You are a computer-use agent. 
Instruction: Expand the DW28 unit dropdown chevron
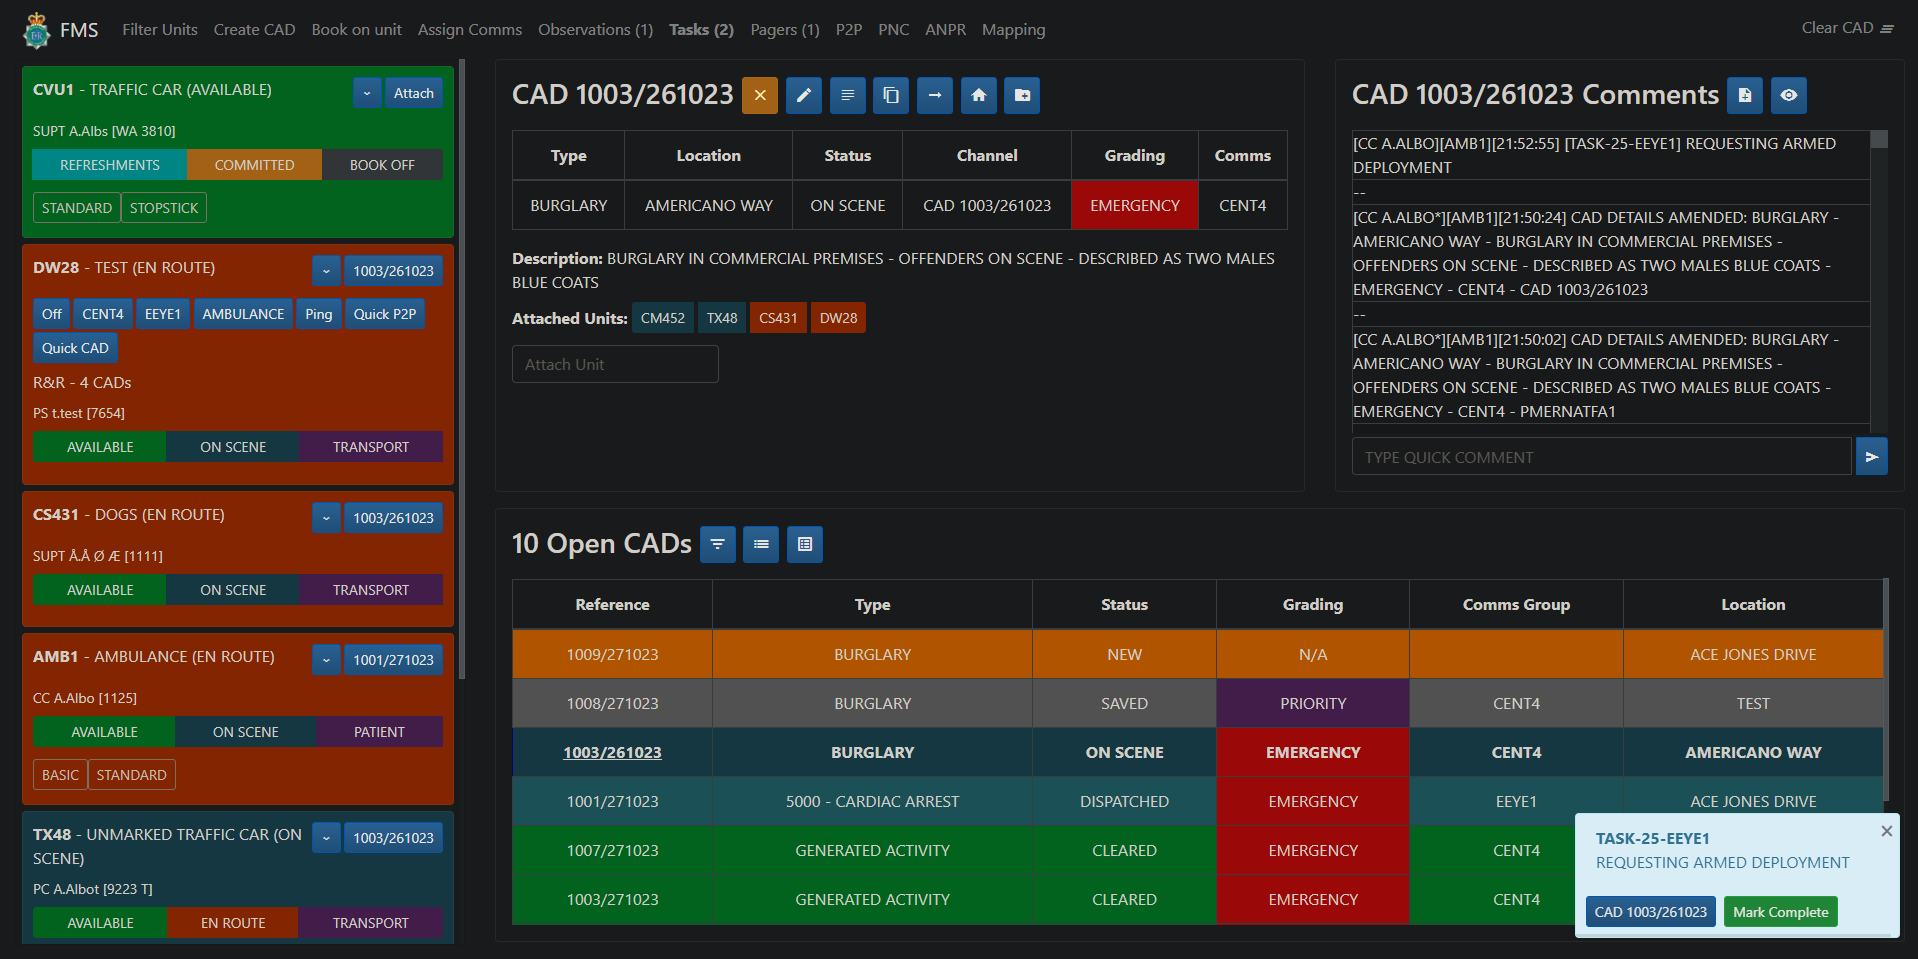click(326, 271)
